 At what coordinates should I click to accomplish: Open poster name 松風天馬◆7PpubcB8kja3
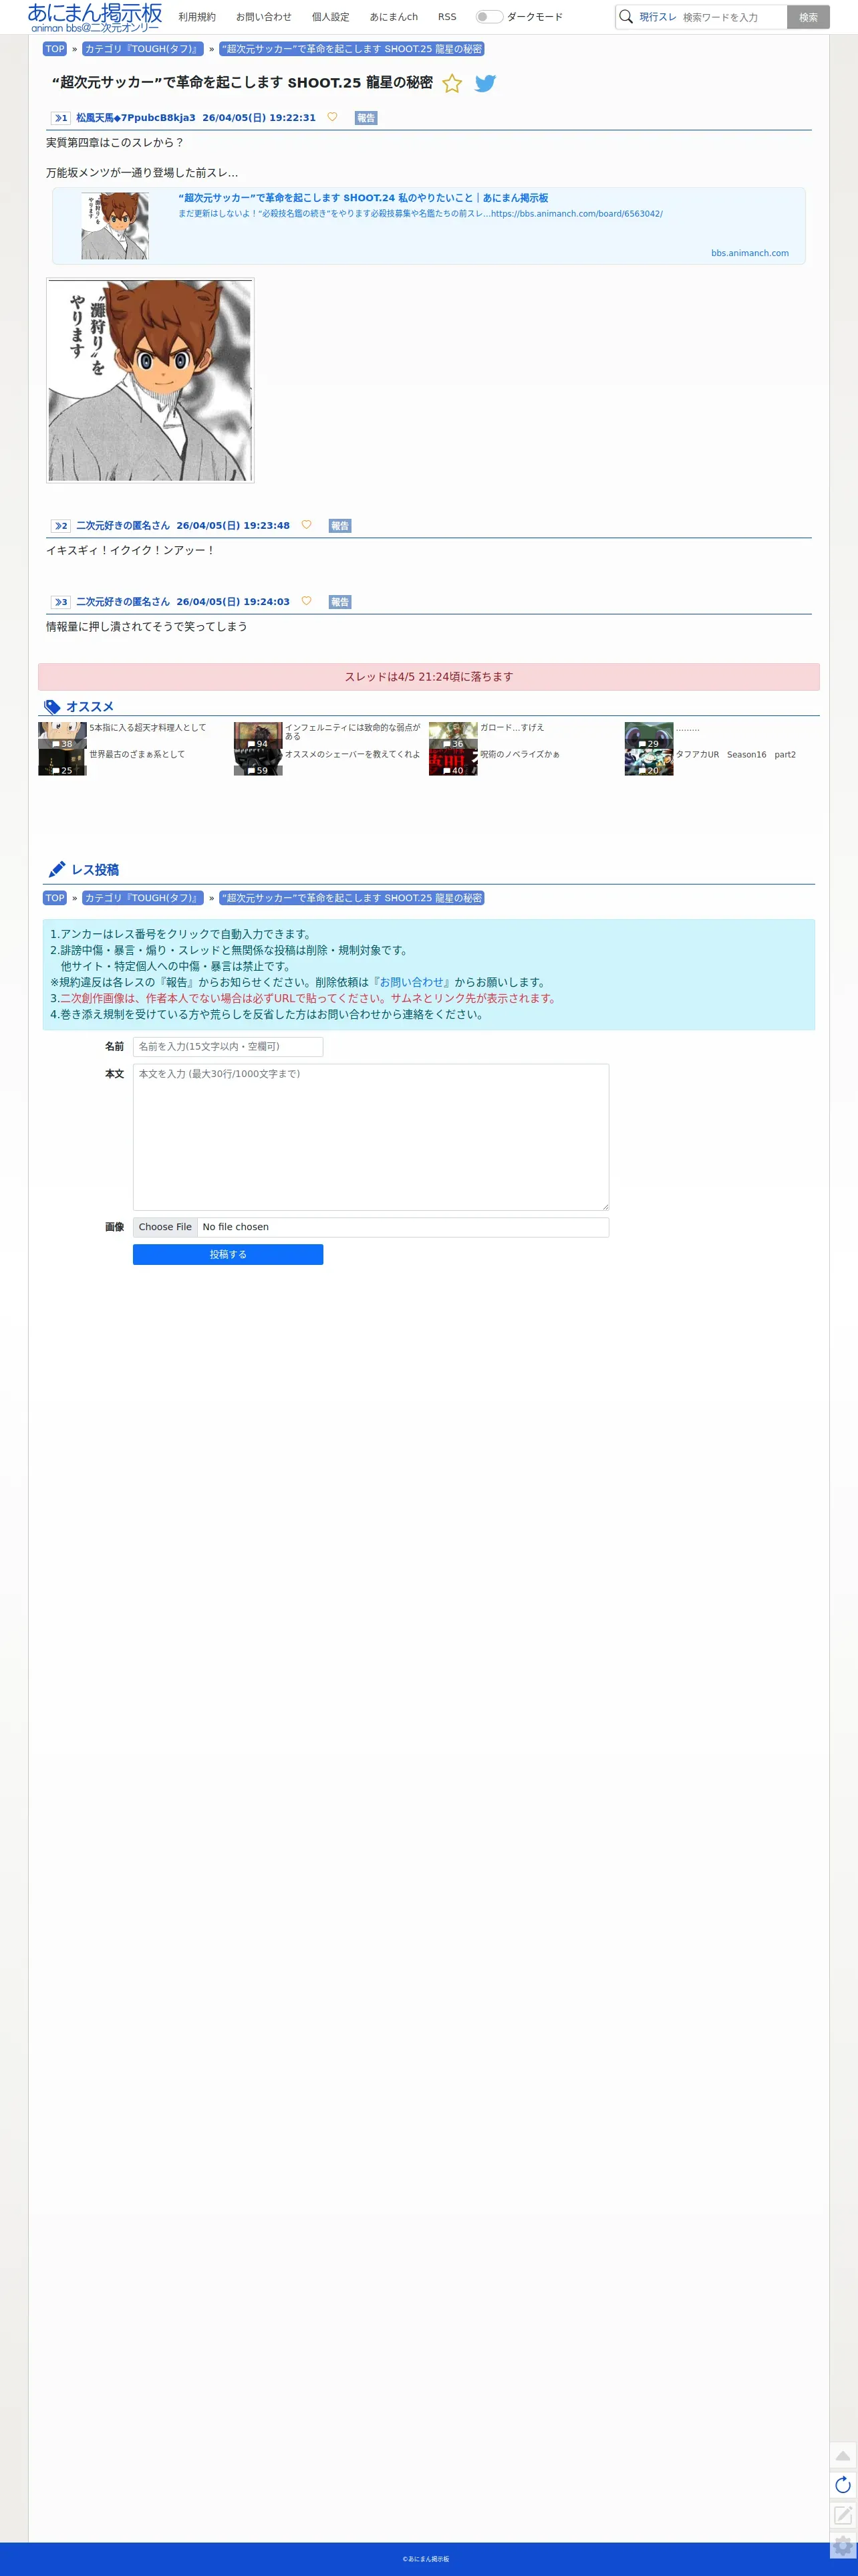click(136, 118)
